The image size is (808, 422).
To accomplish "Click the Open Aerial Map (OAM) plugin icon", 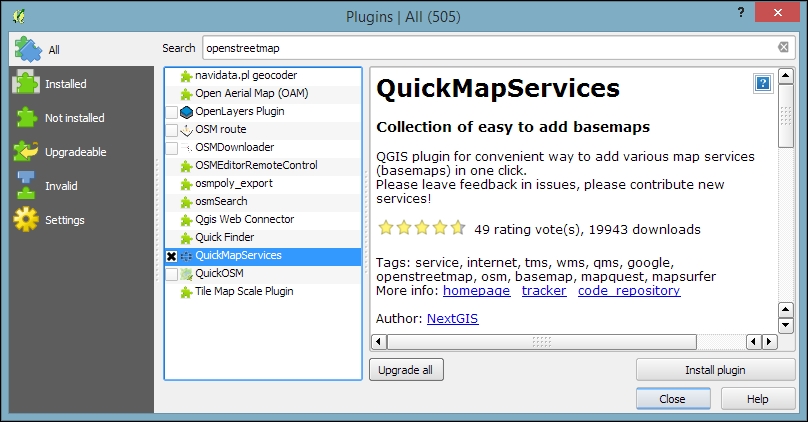I will tap(186, 94).
